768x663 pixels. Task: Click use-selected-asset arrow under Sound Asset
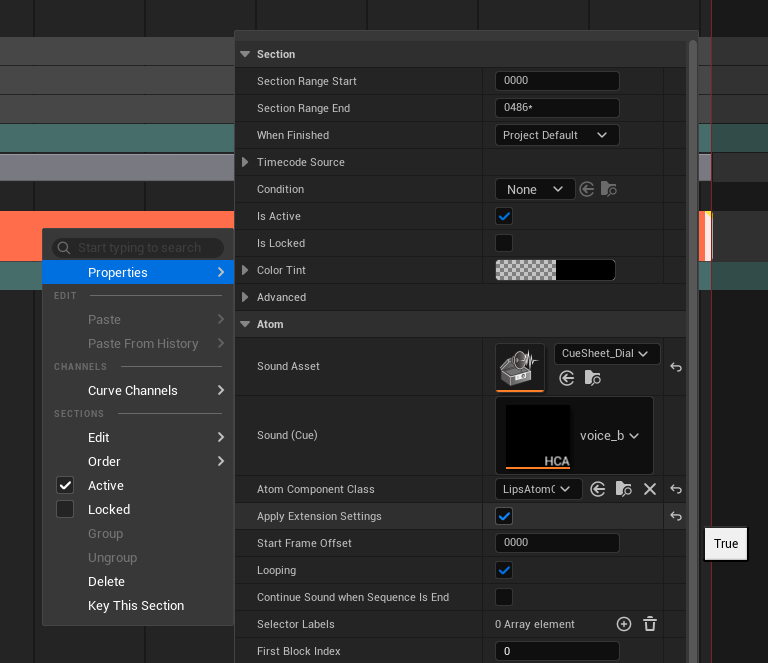[567, 378]
